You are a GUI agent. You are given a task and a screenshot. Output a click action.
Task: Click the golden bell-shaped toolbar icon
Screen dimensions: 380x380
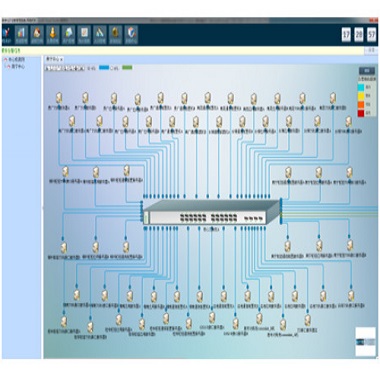pyautogui.click(x=116, y=35)
